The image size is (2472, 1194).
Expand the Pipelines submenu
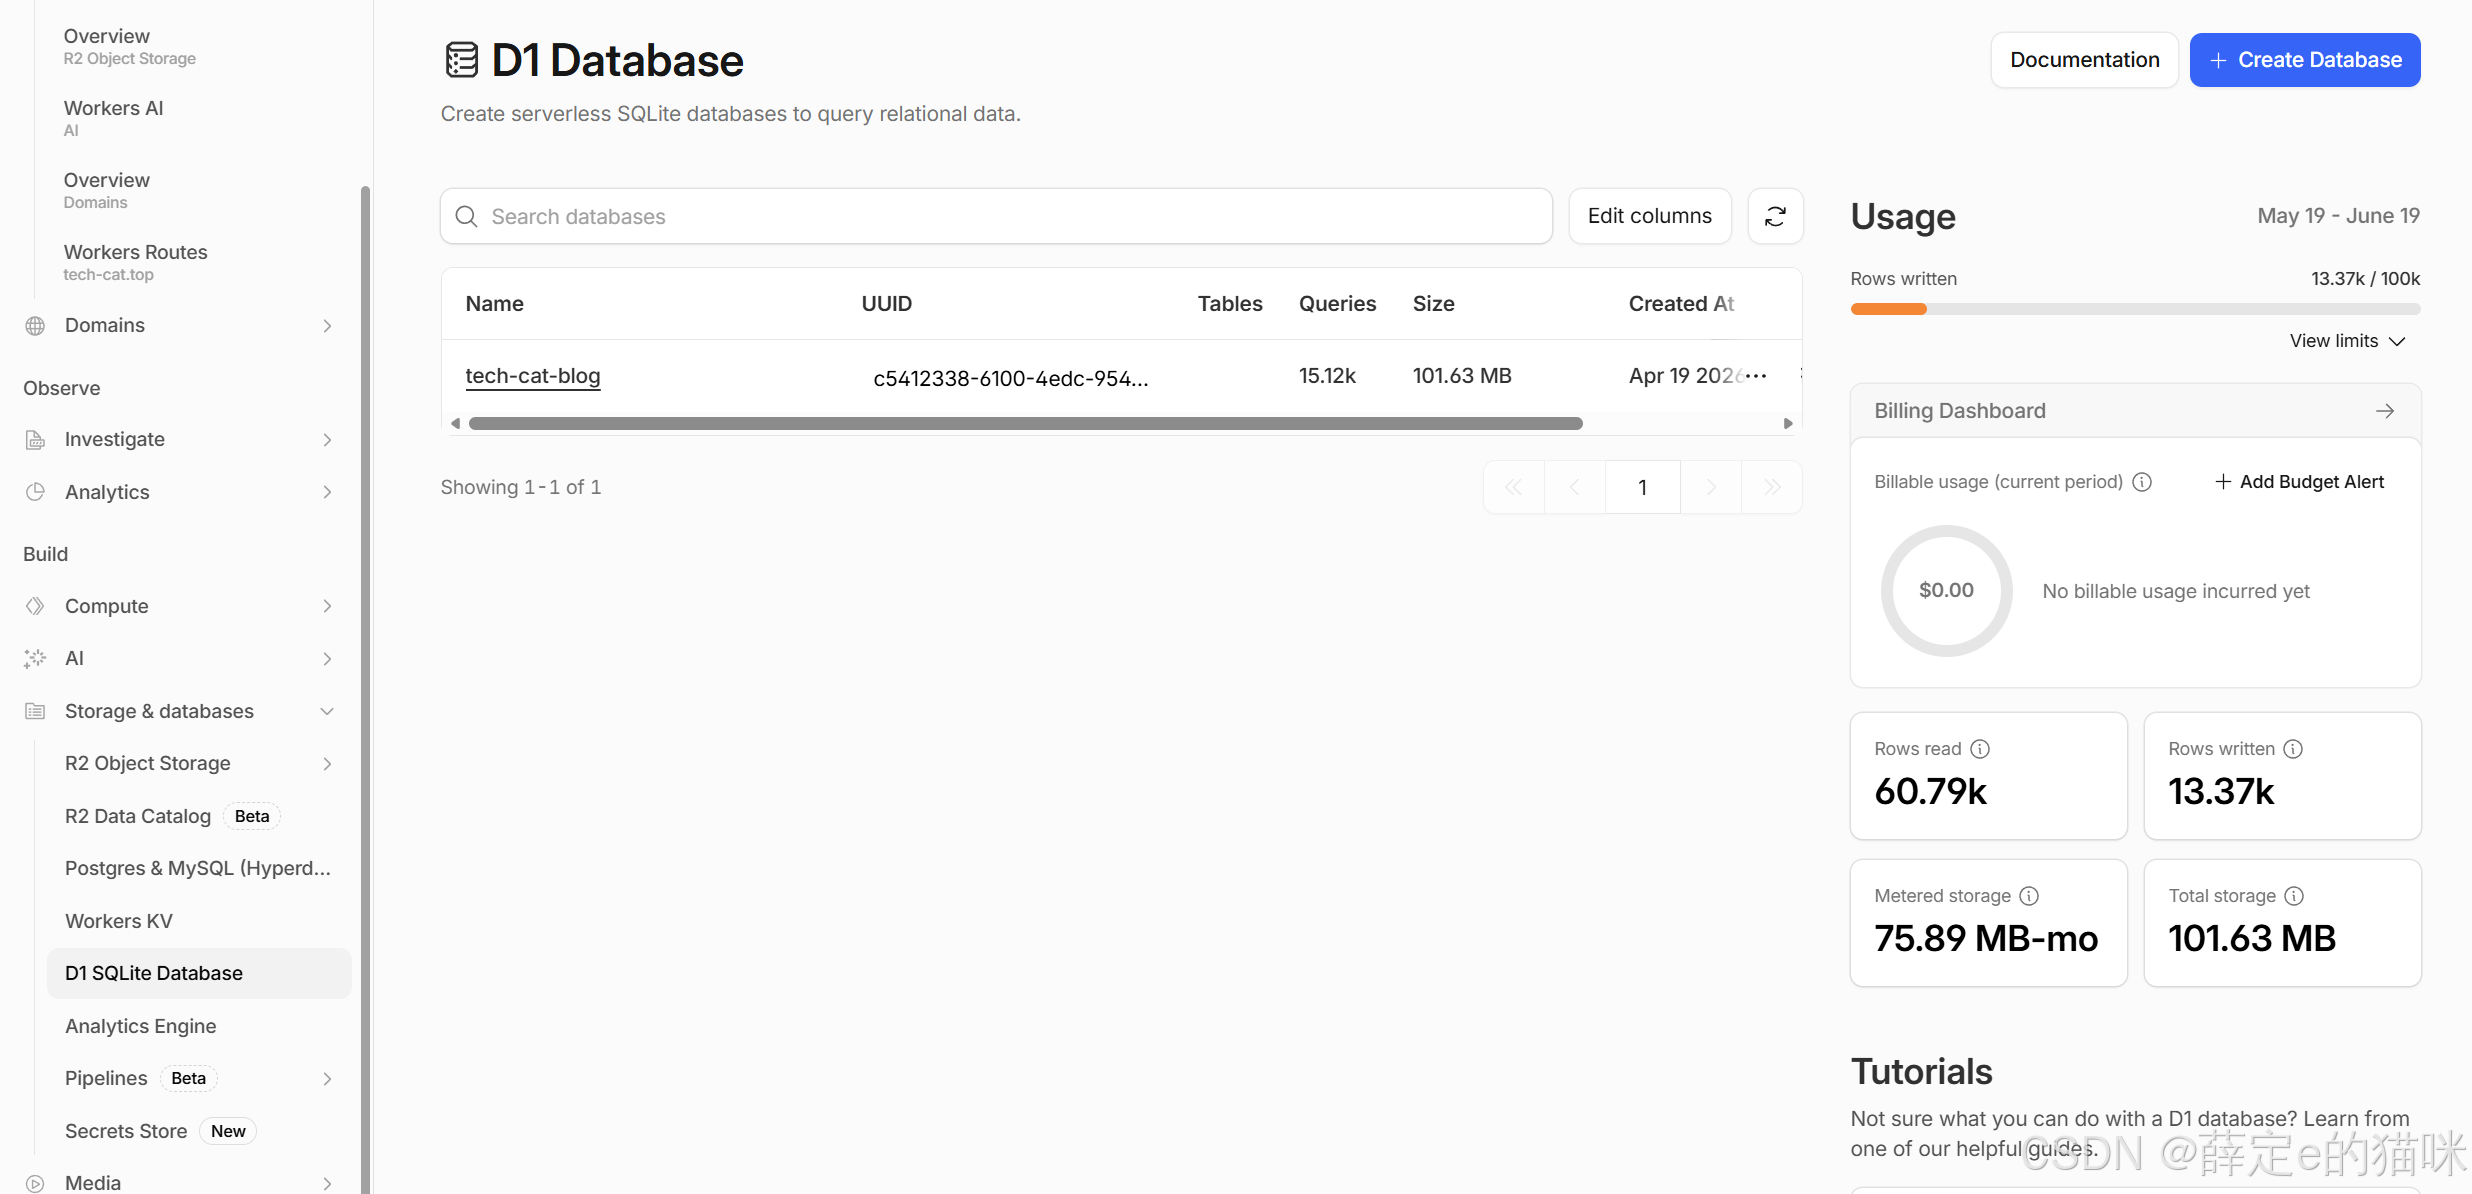[x=327, y=1078]
